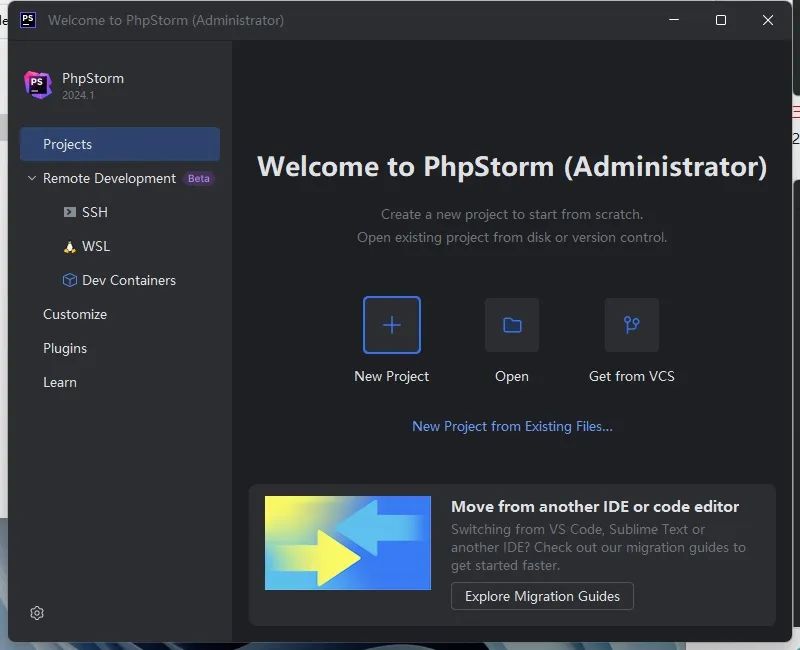Select WSL under Remote Development

click(x=96, y=246)
